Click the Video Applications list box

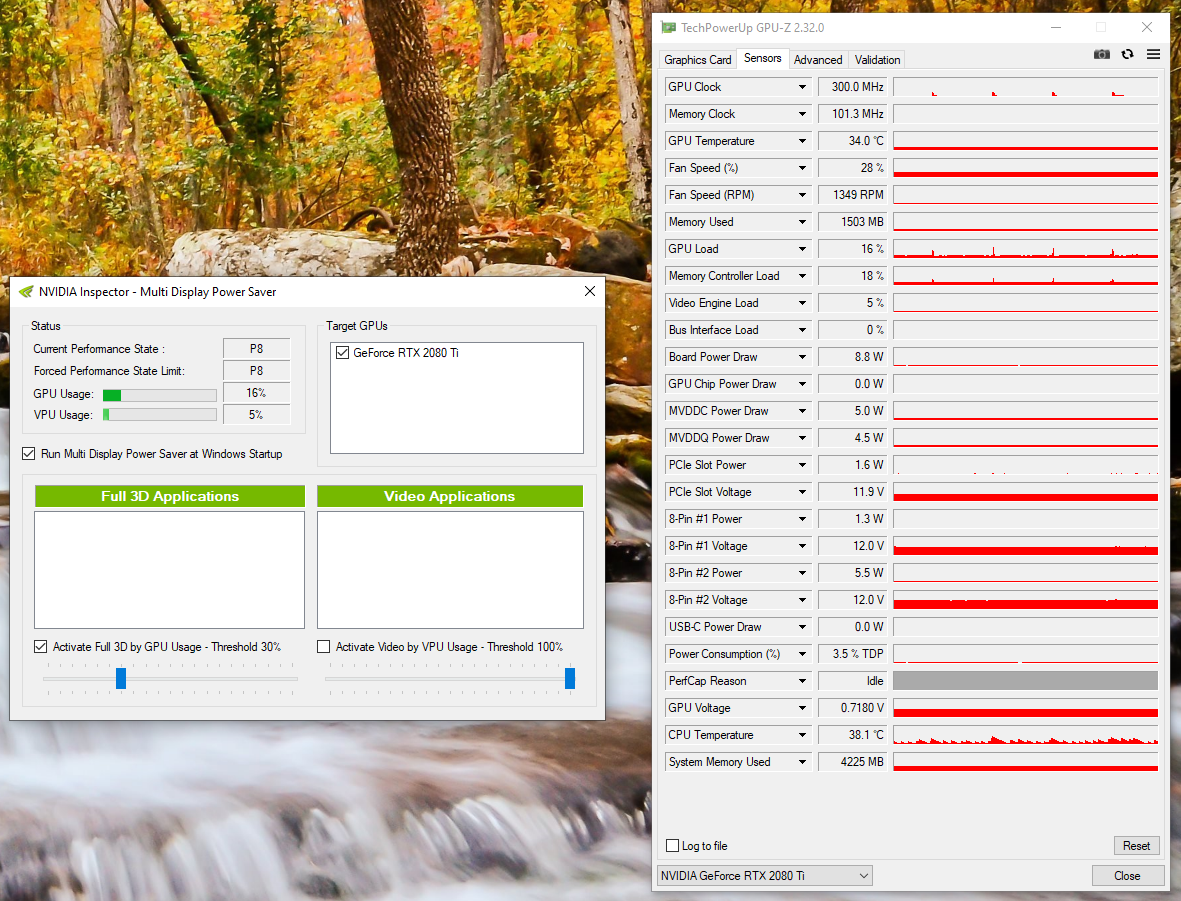coord(450,570)
